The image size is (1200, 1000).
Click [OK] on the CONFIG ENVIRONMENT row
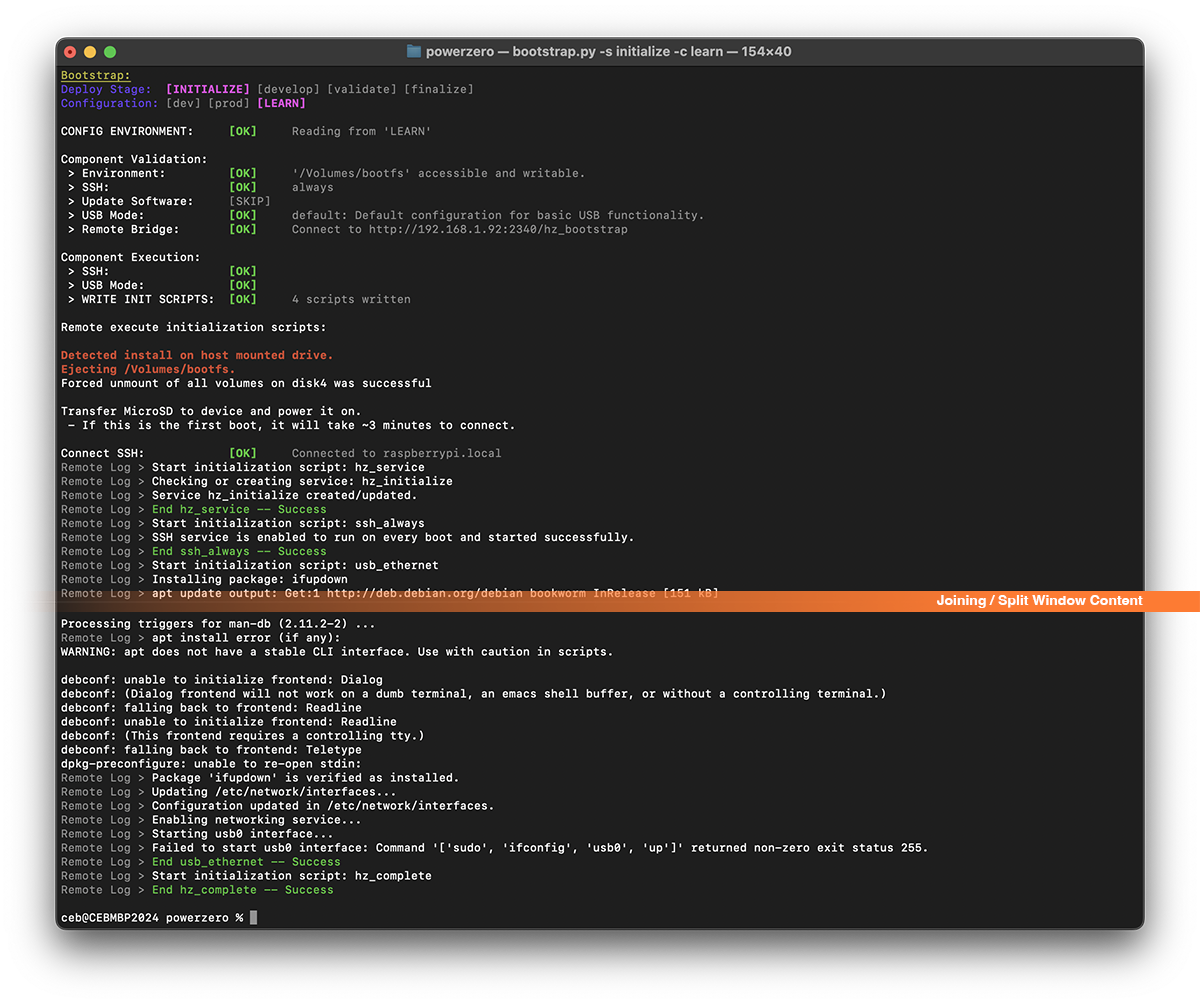[x=243, y=131]
